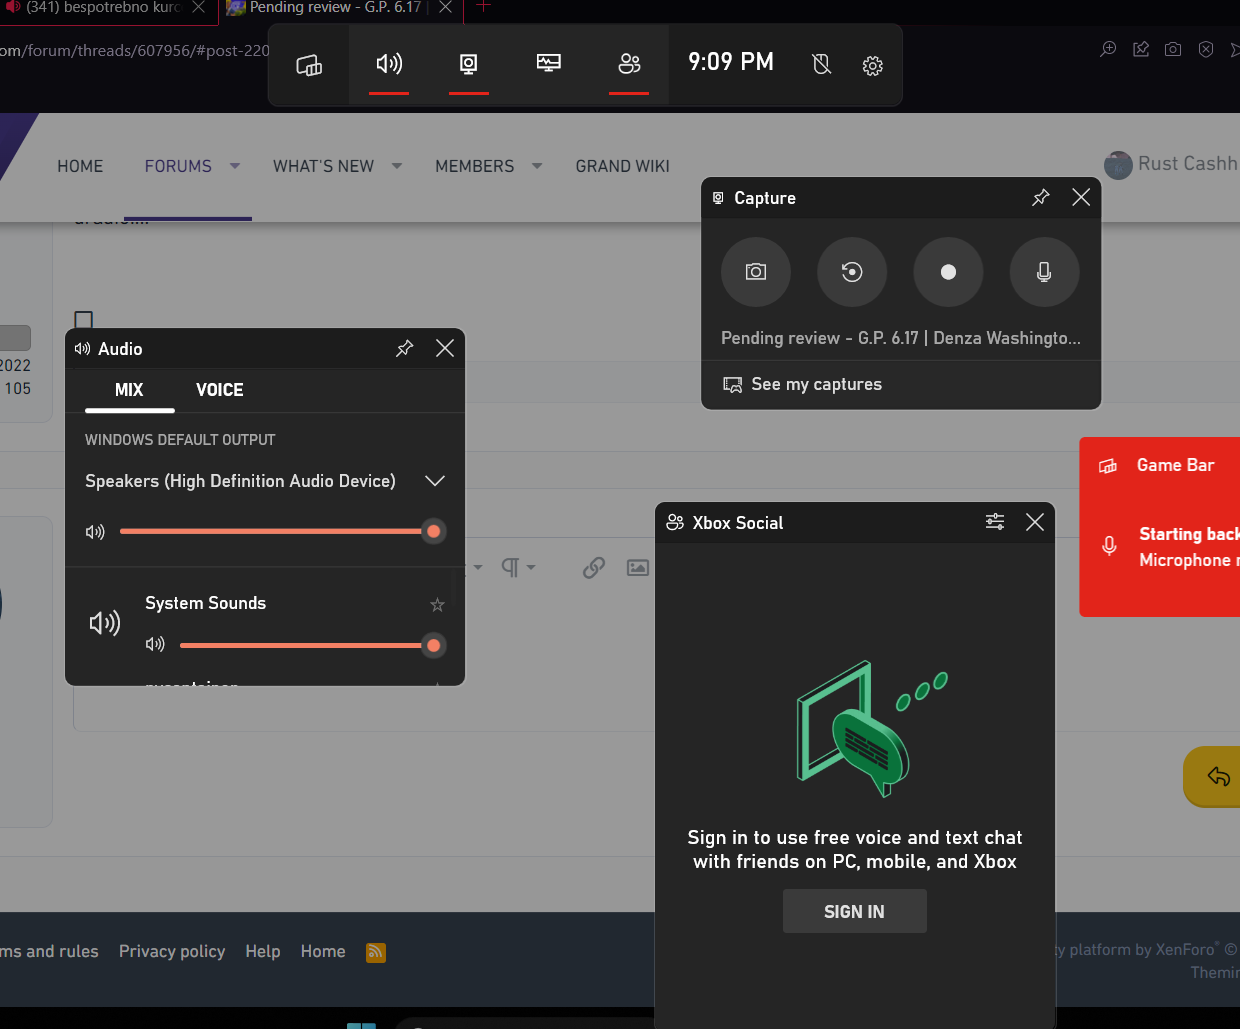Screen dimensions: 1240x1029
Task: Open the paragraph format dropdown in editor
Action: tap(518, 568)
